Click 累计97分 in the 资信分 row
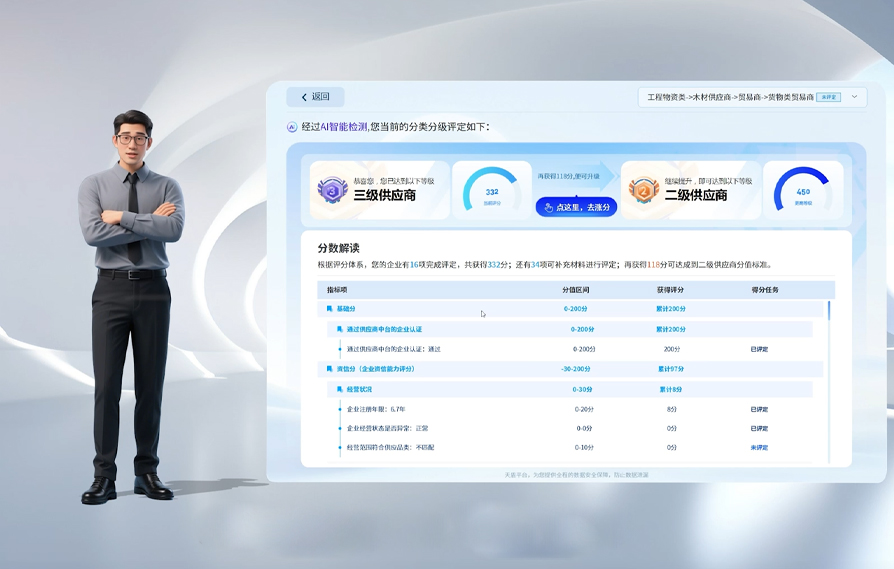Image resolution: width=894 pixels, height=569 pixels. pyautogui.click(x=670, y=369)
